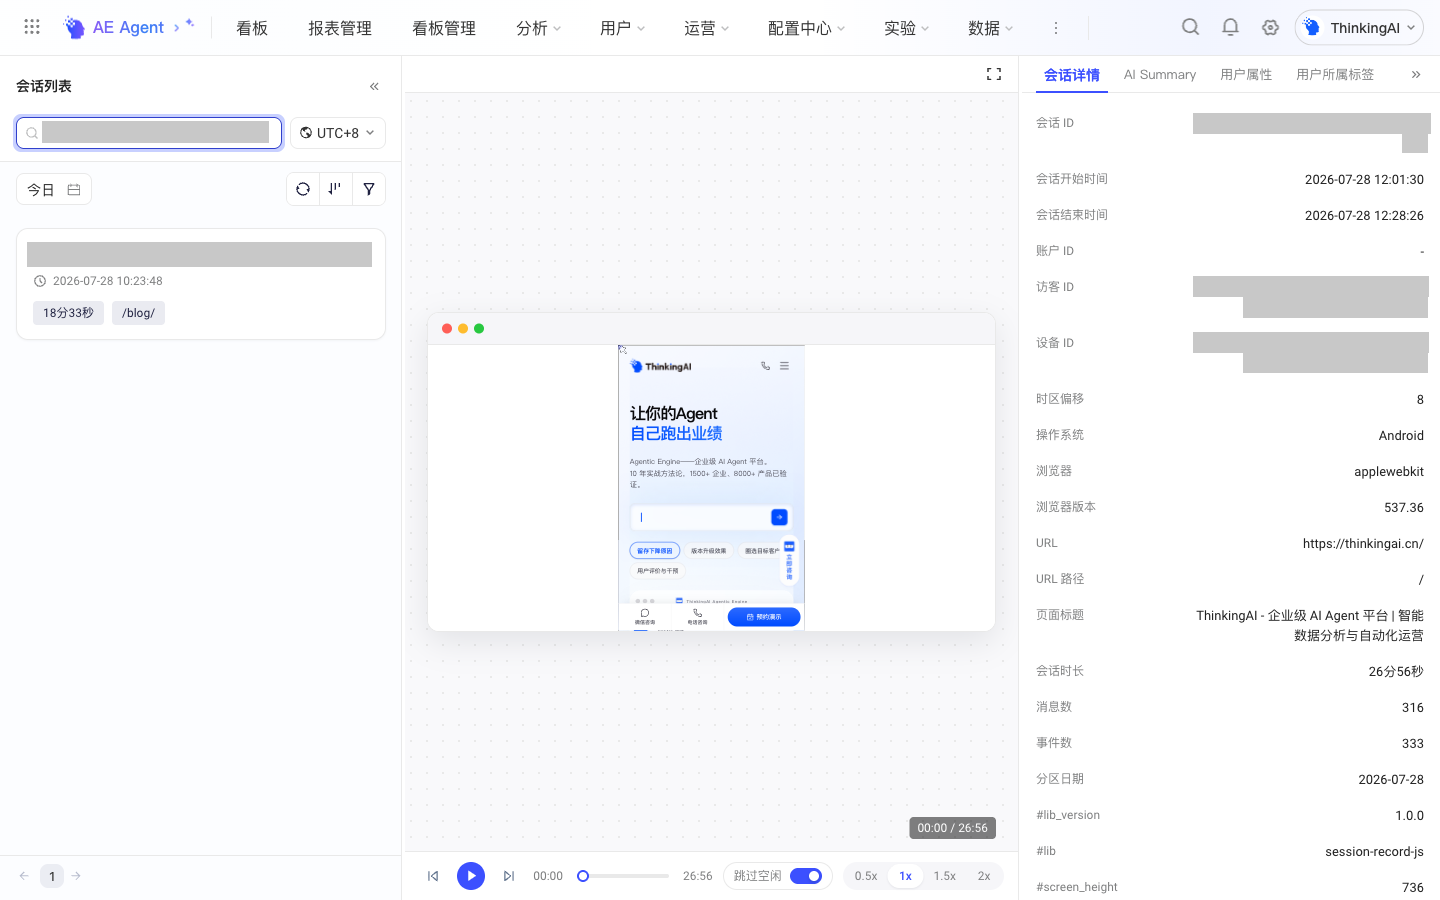Set playback speed to 1x
The width and height of the screenshot is (1440, 900).
[905, 876]
